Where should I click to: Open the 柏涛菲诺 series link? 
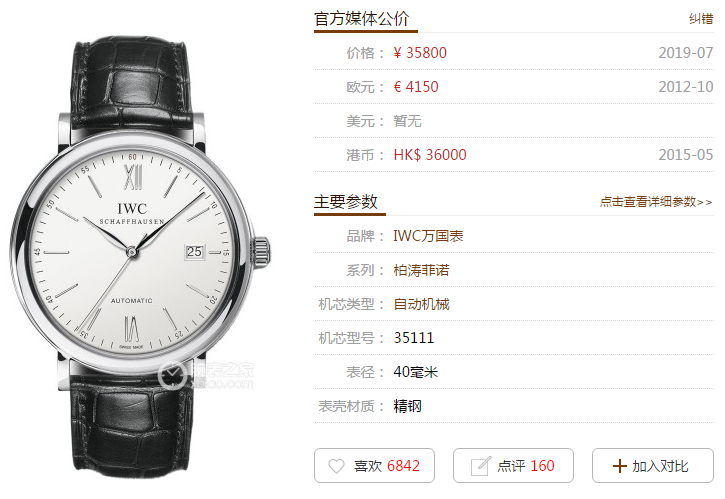[x=421, y=270]
